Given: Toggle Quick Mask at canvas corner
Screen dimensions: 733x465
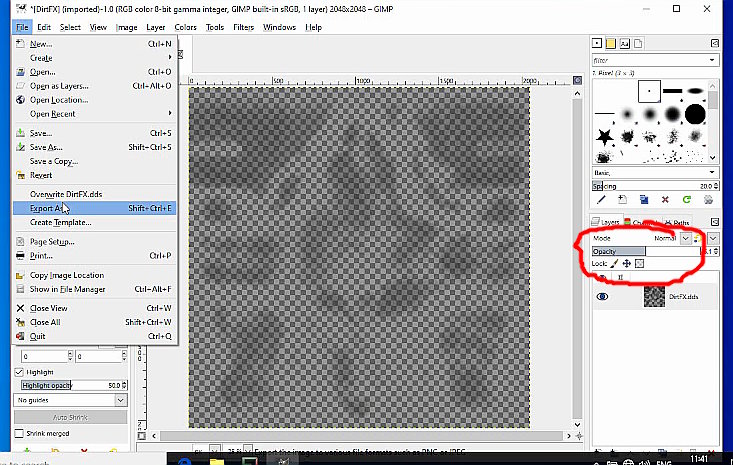Looking at the screenshot, I should click(142, 436).
